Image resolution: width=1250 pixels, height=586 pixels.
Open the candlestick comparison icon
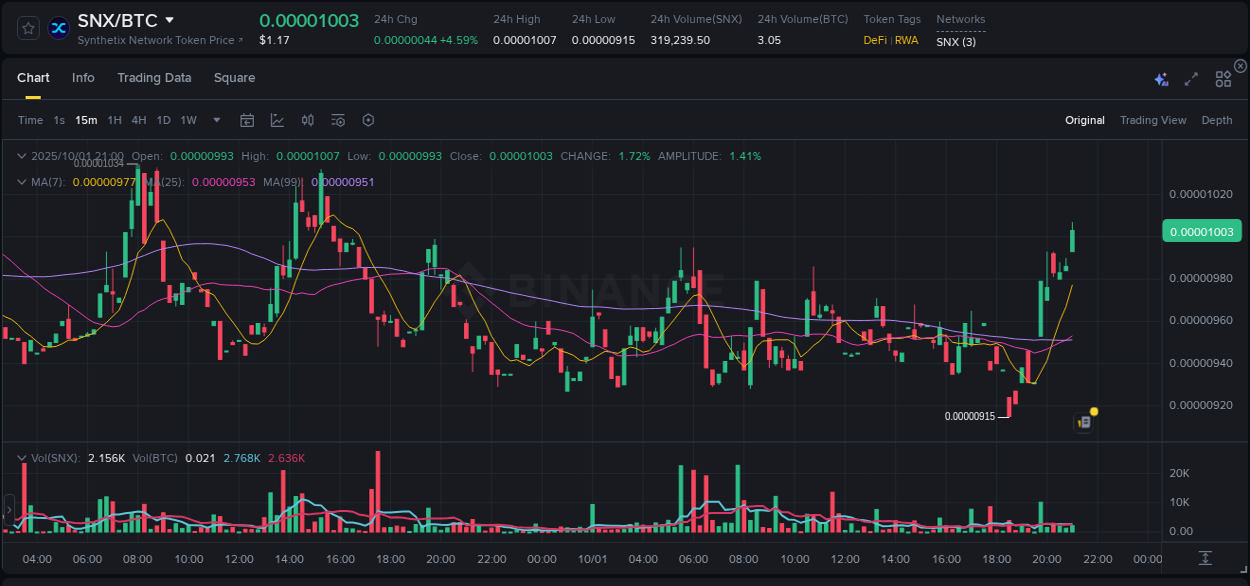pyautogui.click(x=307, y=120)
